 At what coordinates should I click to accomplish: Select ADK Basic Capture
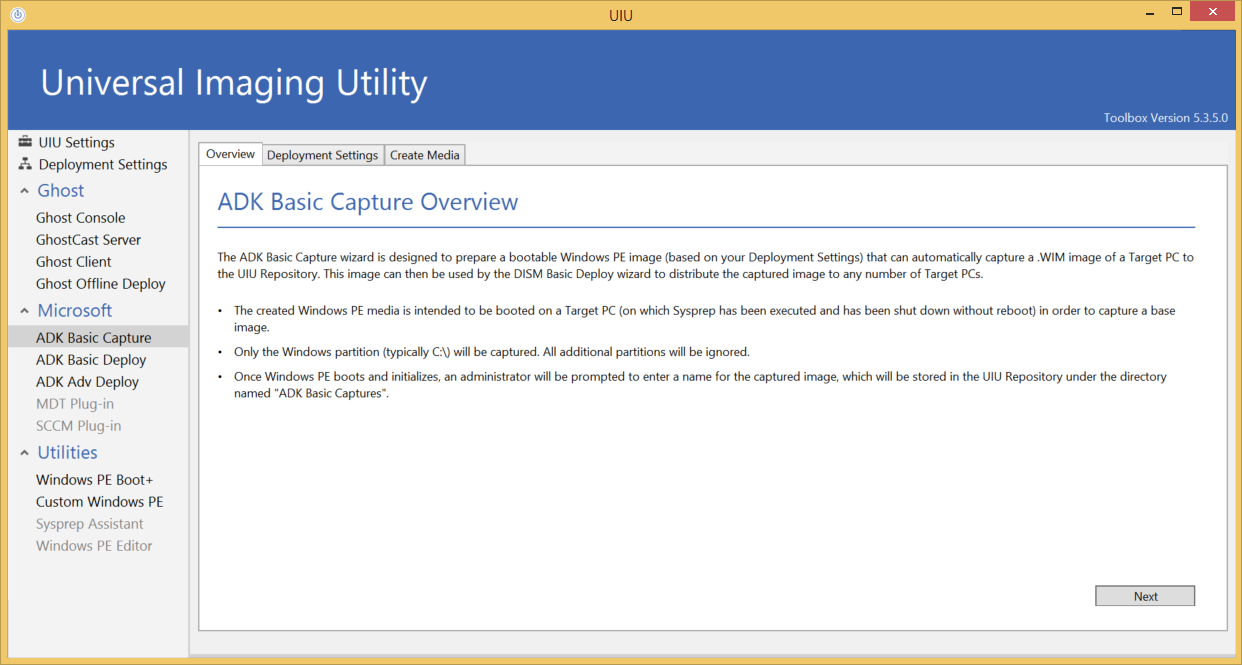pyautogui.click(x=94, y=338)
